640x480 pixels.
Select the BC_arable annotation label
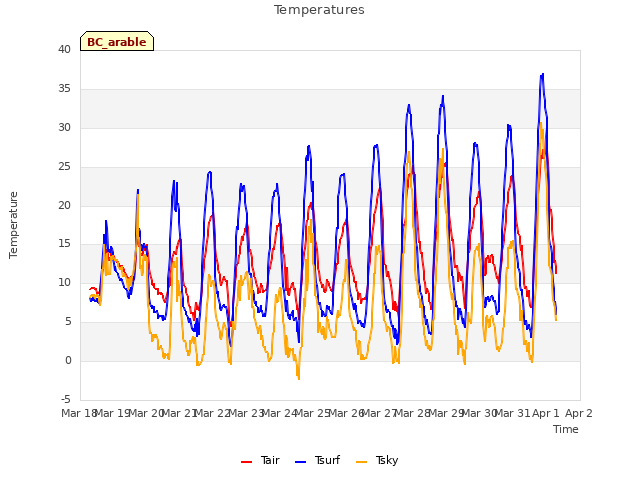click(117, 42)
